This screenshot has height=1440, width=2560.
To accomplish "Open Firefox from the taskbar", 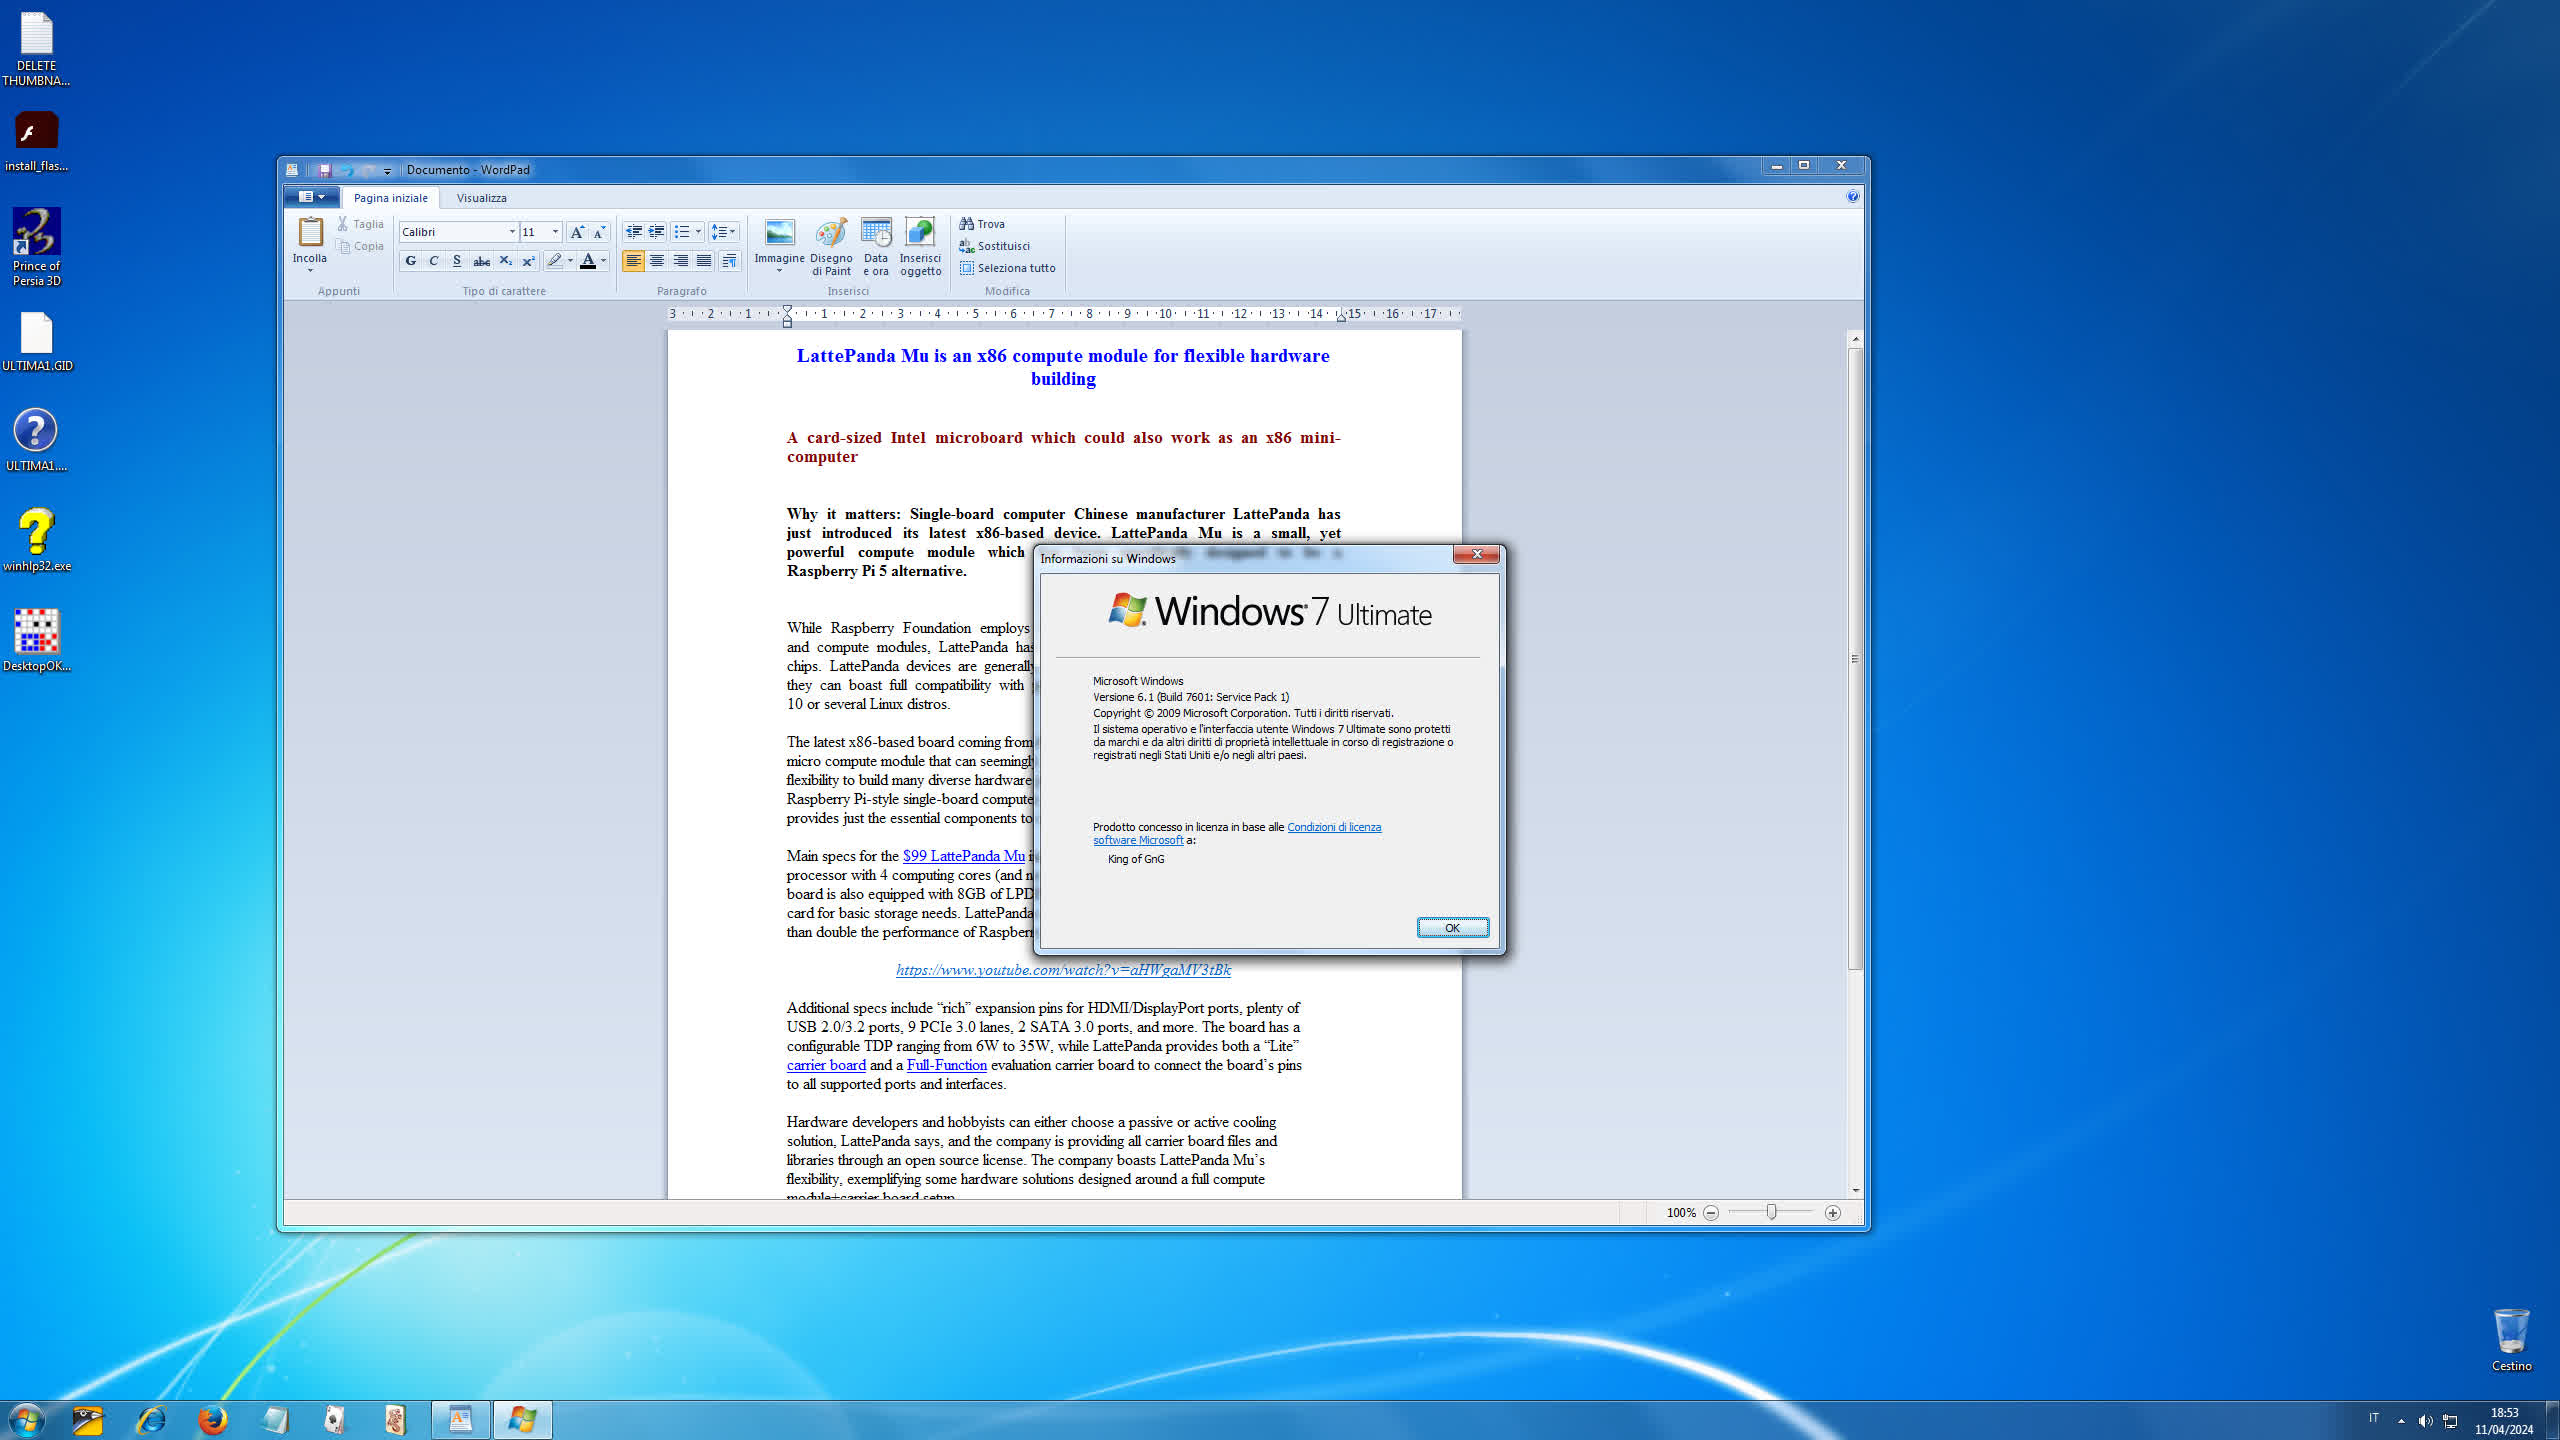I will pos(212,1419).
